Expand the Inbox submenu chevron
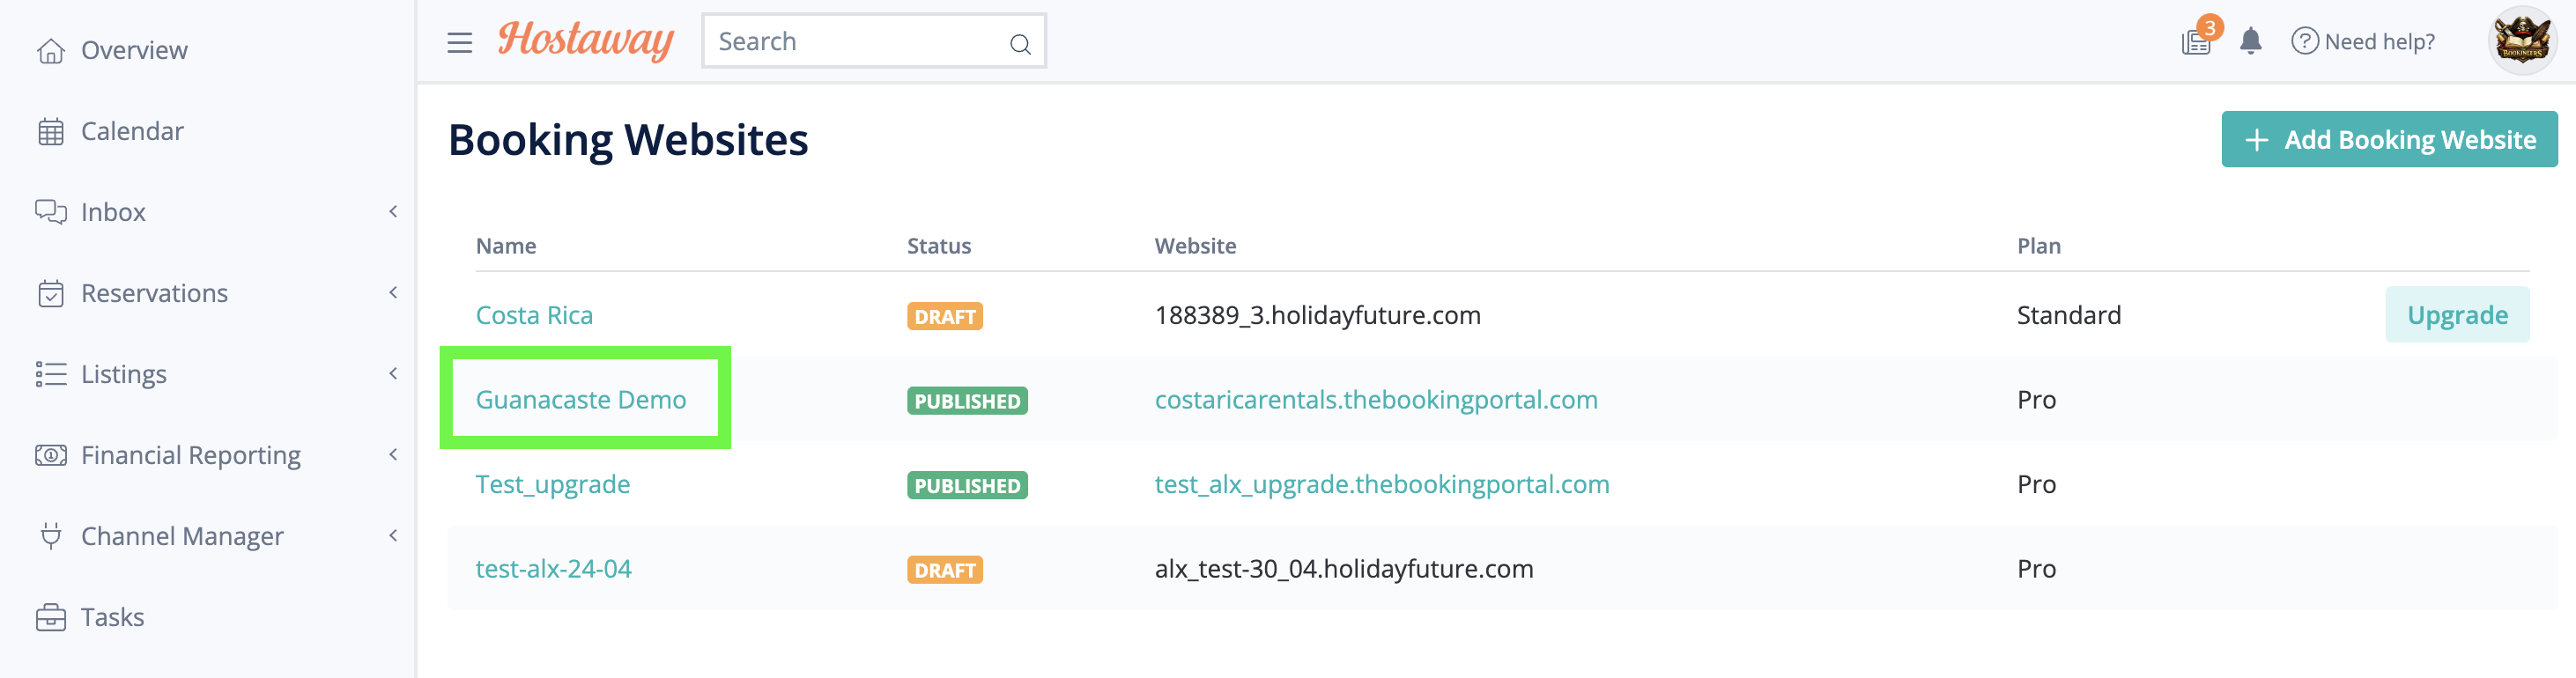2576x678 pixels. tap(393, 212)
